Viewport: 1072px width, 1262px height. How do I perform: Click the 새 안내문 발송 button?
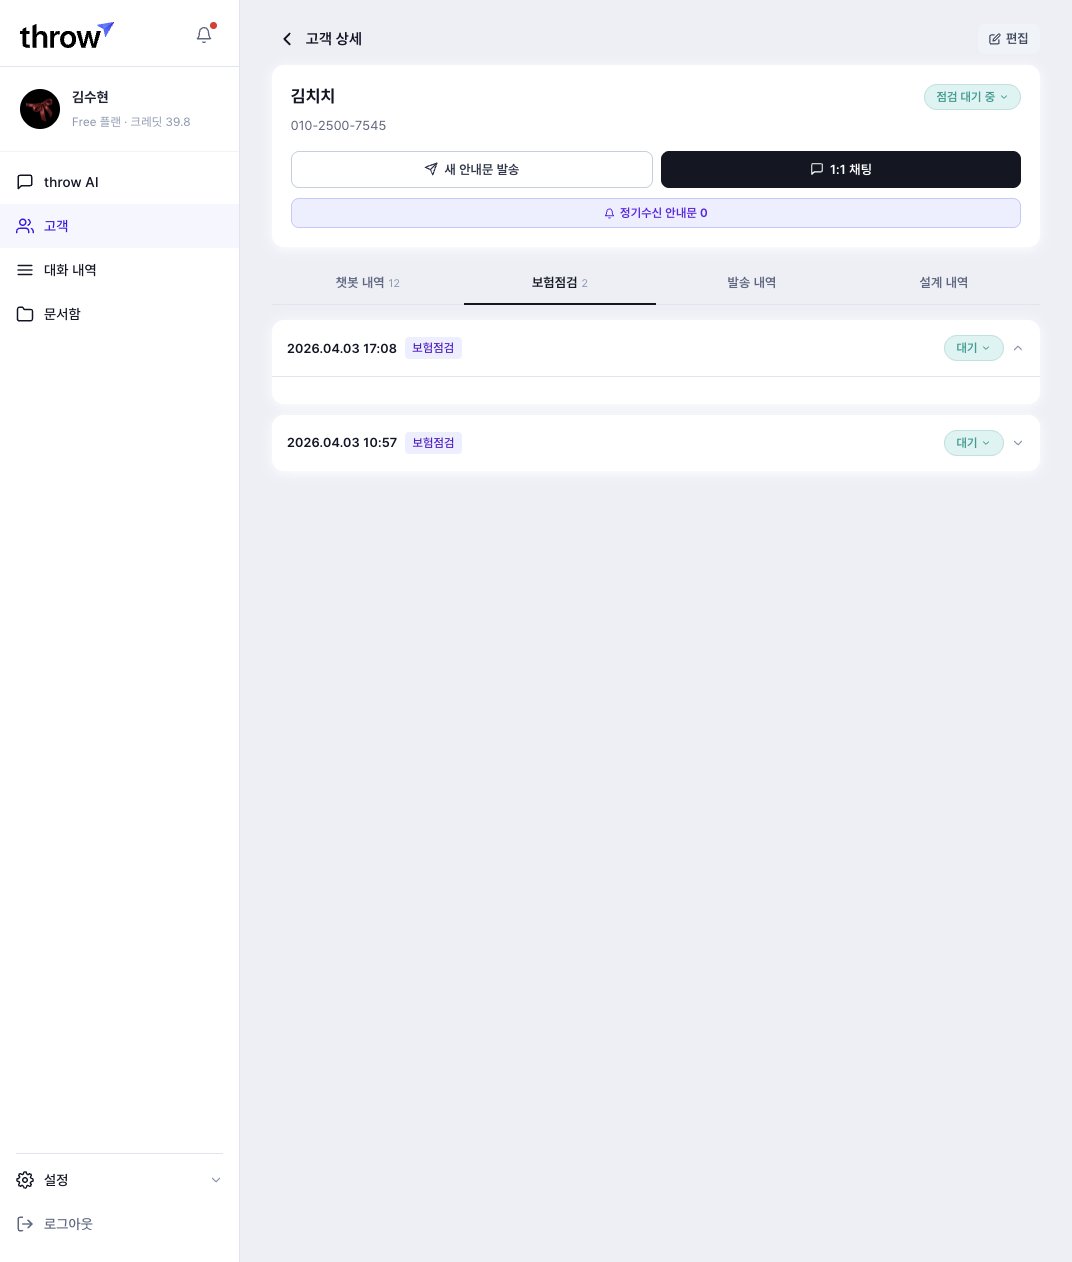[472, 169]
